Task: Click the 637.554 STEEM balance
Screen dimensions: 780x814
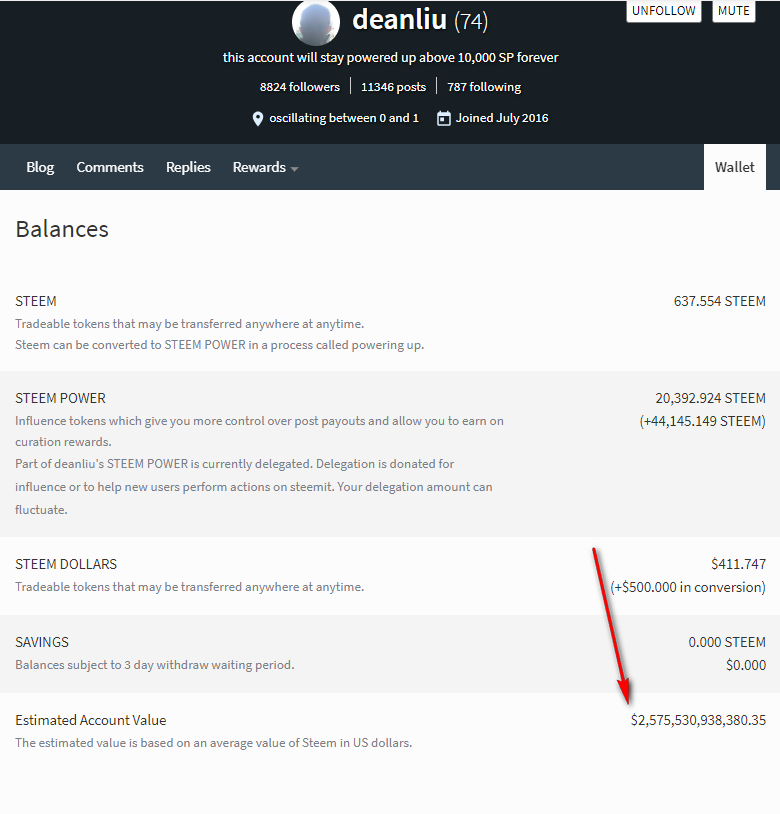Action: pos(719,301)
